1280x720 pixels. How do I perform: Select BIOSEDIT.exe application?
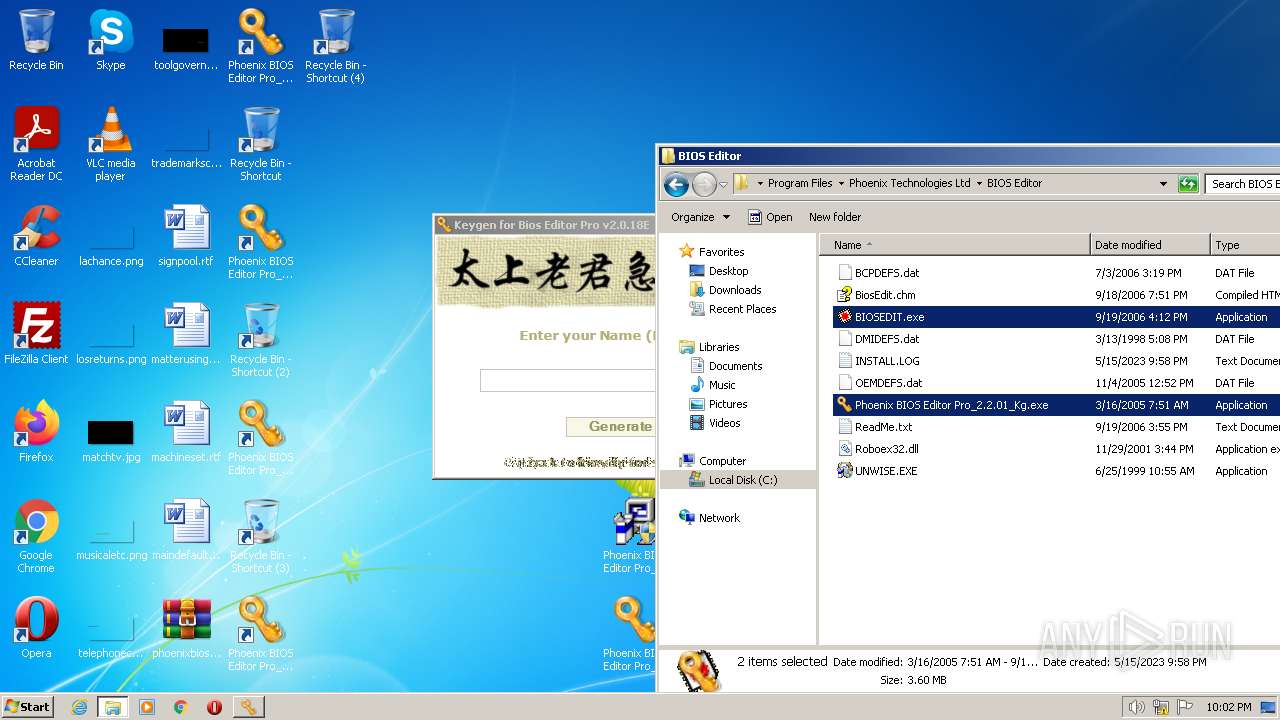click(x=889, y=317)
